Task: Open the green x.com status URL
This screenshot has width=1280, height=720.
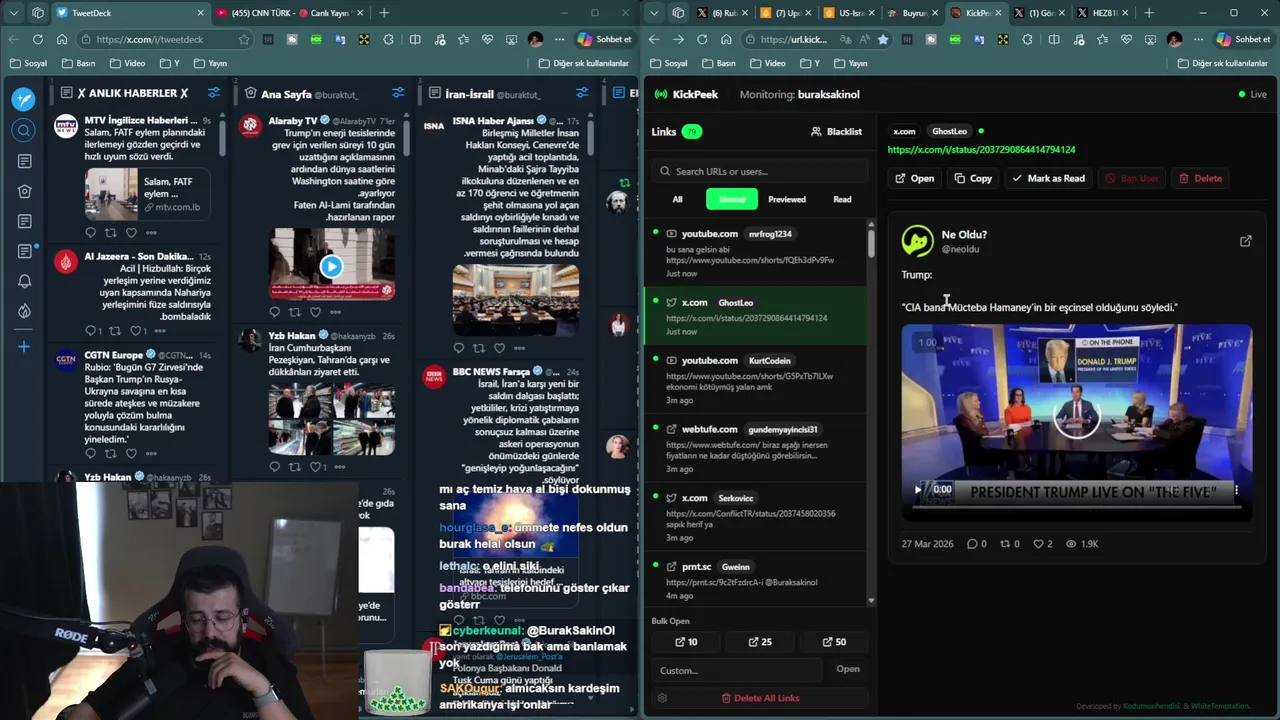Action: [981, 149]
